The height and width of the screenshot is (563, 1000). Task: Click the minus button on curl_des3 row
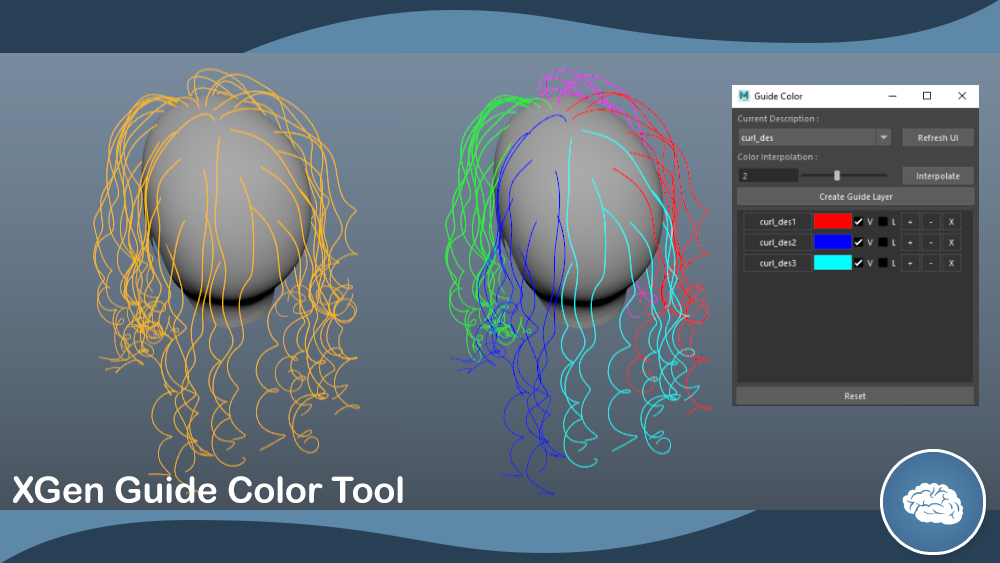click(931, 263)
